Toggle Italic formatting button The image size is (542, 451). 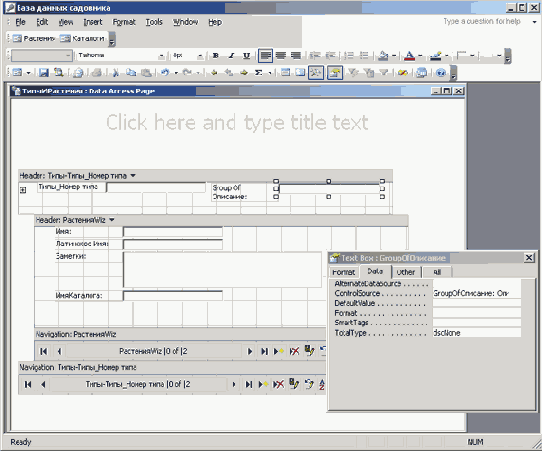click(x=231, y=55)
